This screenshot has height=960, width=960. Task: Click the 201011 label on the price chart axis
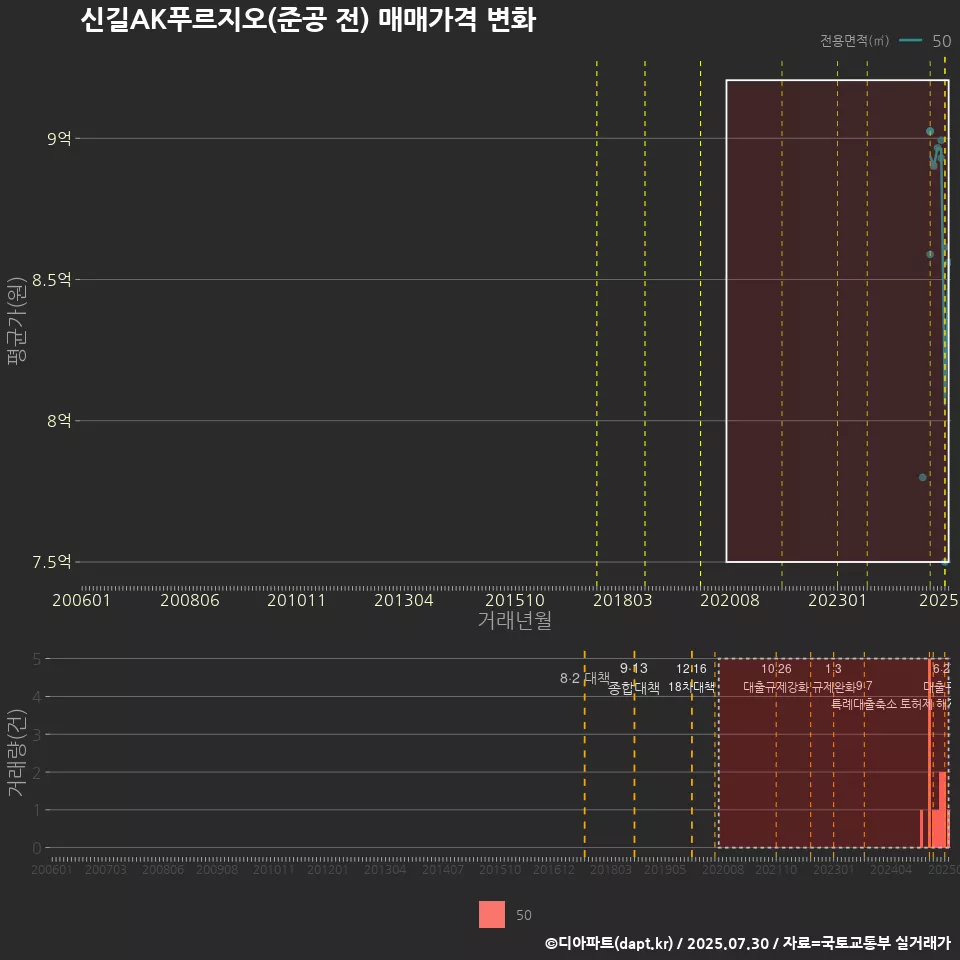pos(296,600)
